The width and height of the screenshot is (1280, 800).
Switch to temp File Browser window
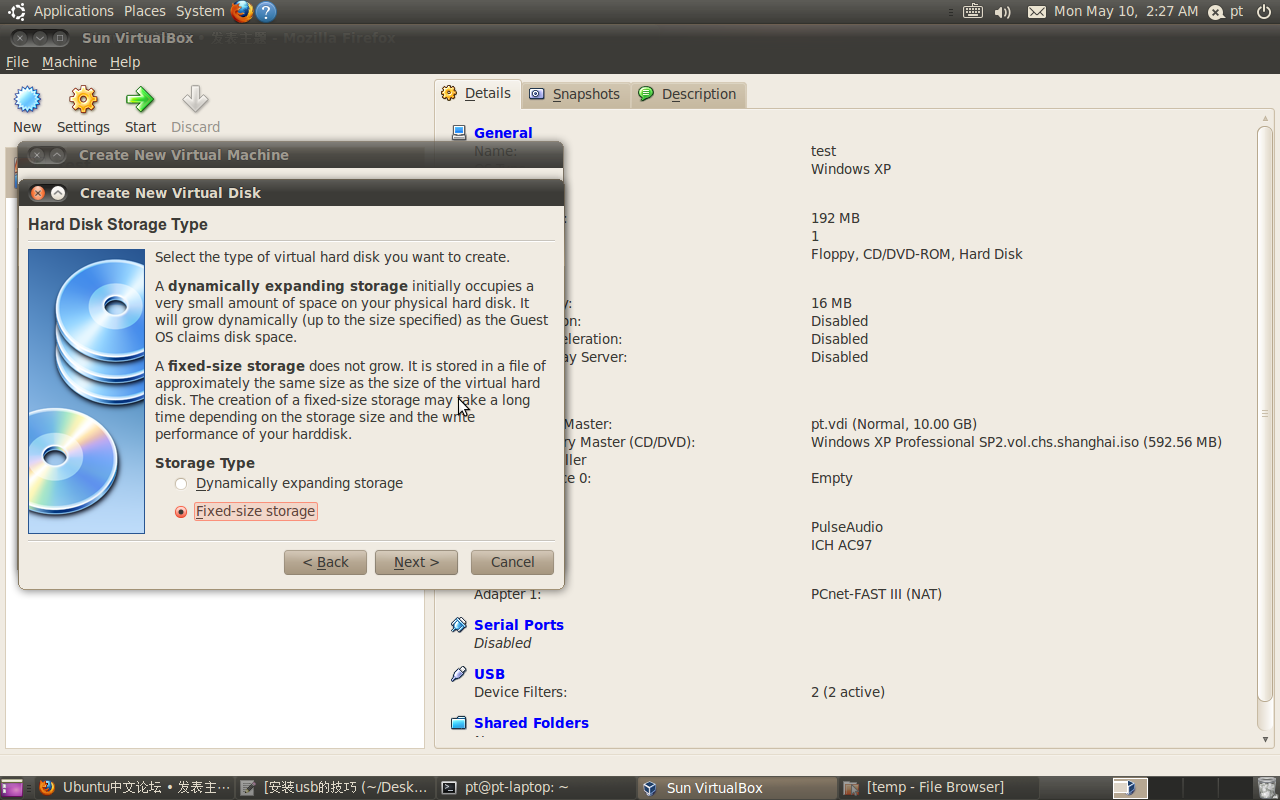[x=936, y=788]
